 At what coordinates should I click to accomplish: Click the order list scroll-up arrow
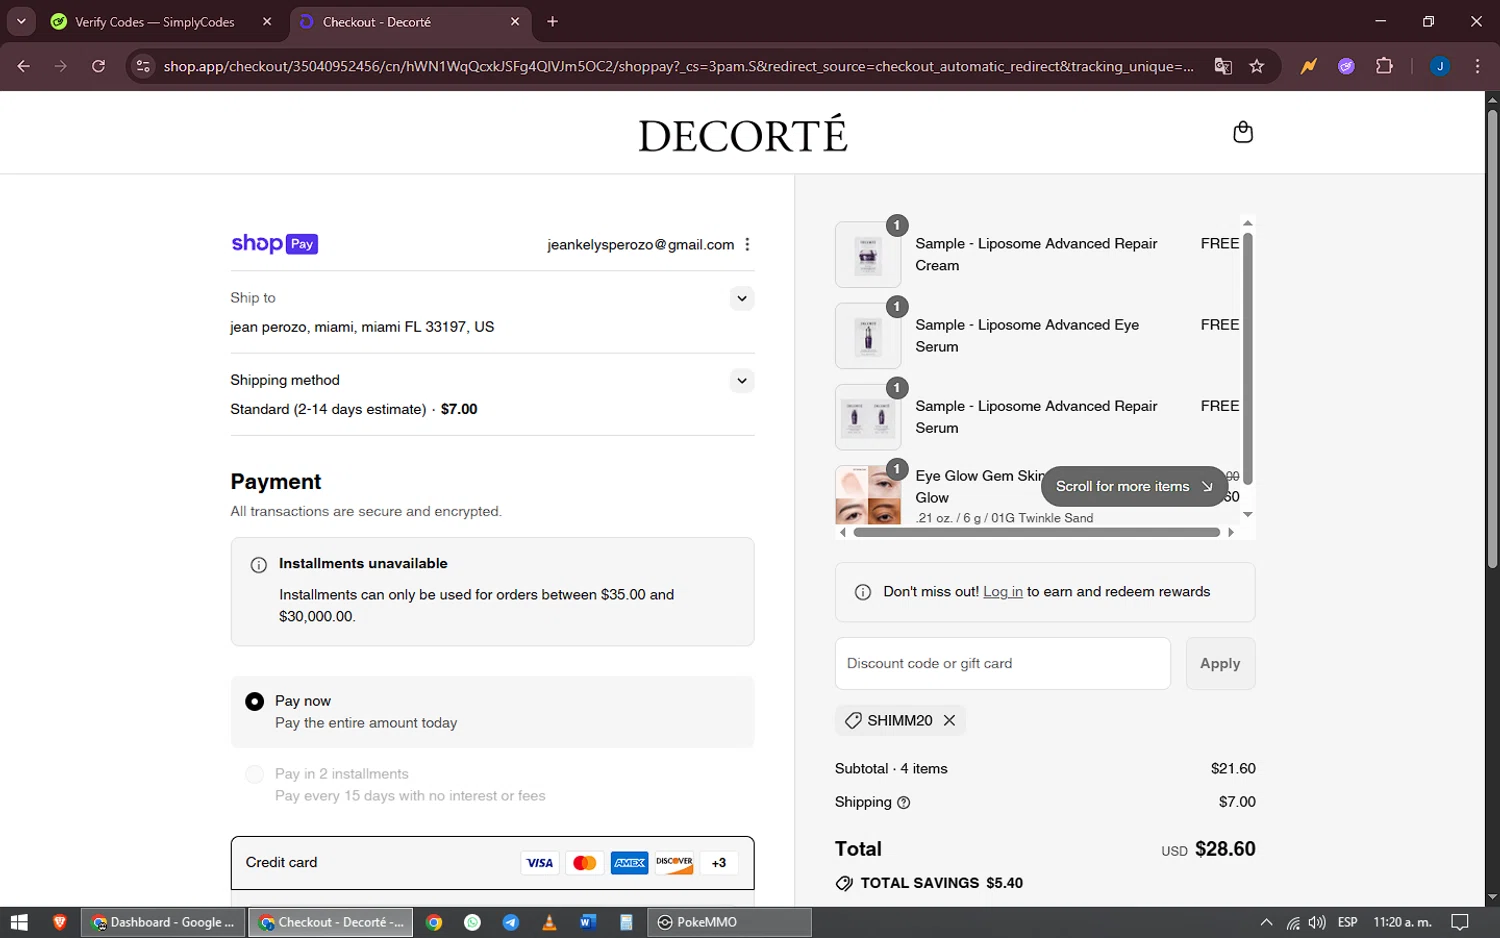click(1247, 222)
